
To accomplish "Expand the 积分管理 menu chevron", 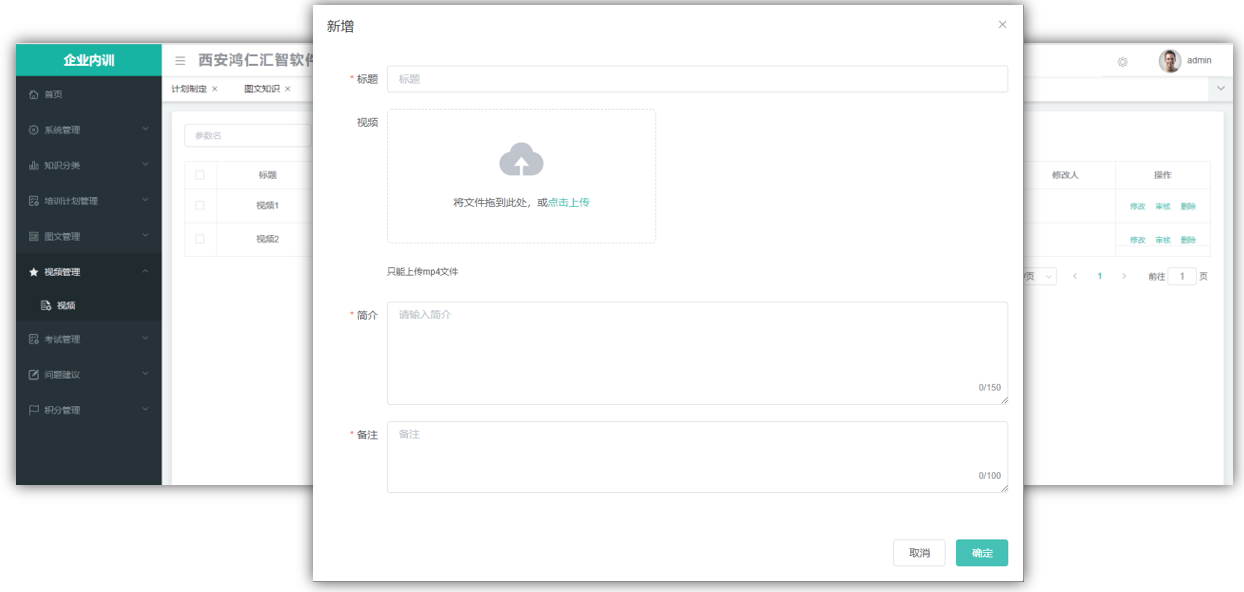I will tap(145, 409).
